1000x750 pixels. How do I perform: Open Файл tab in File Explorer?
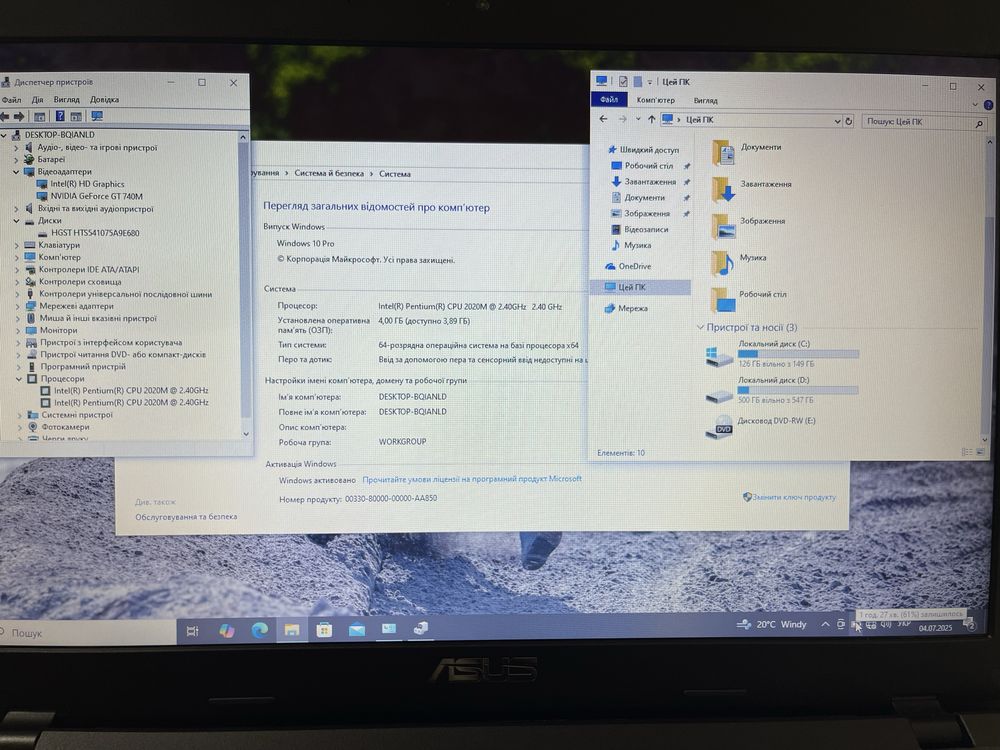609,99
